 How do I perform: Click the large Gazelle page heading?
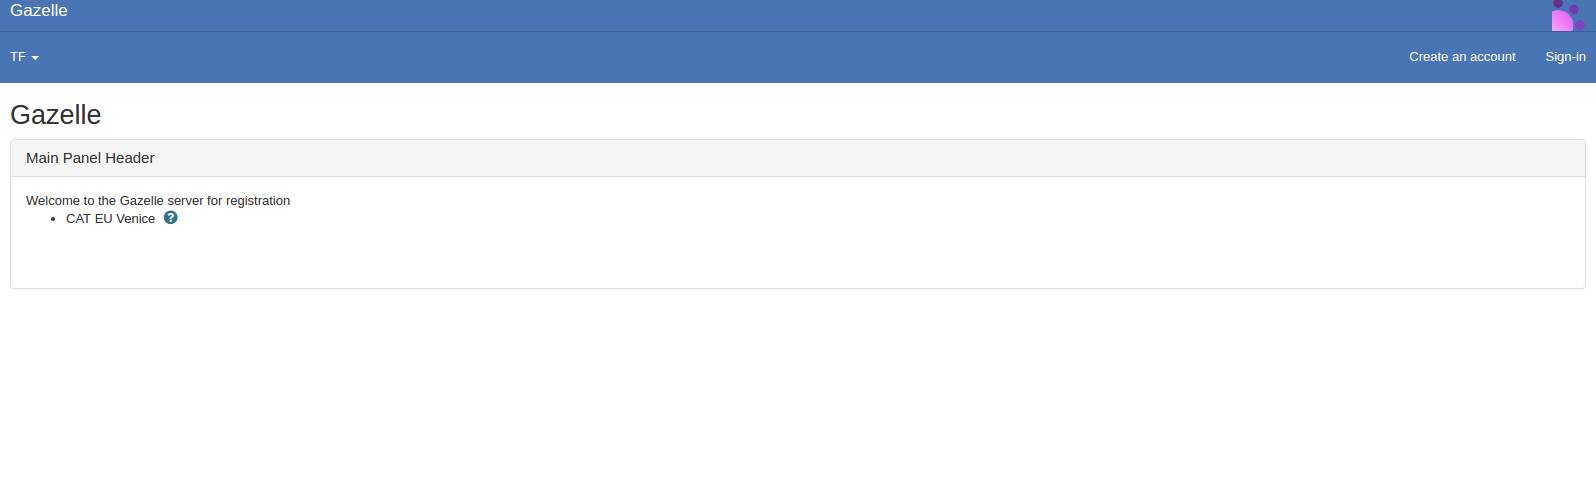(x=56, y=115)
